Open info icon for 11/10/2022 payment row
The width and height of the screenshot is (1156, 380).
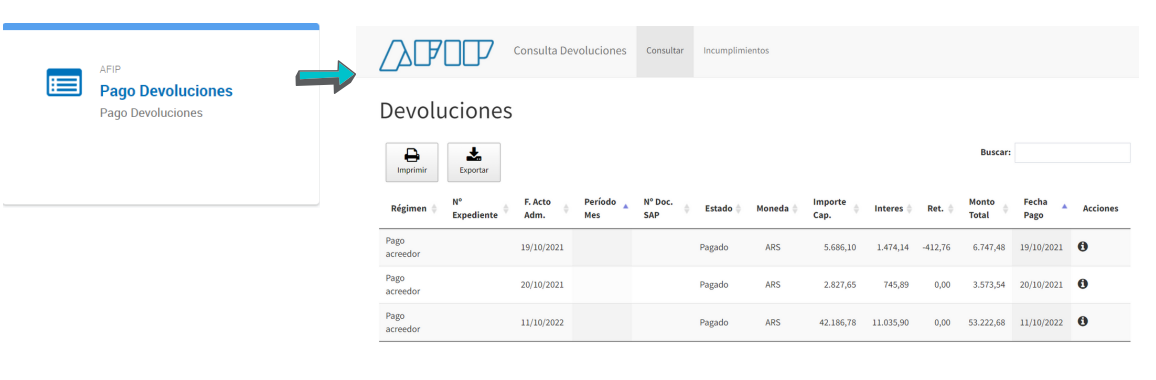pyautogui.click(x=1082, y=321)
